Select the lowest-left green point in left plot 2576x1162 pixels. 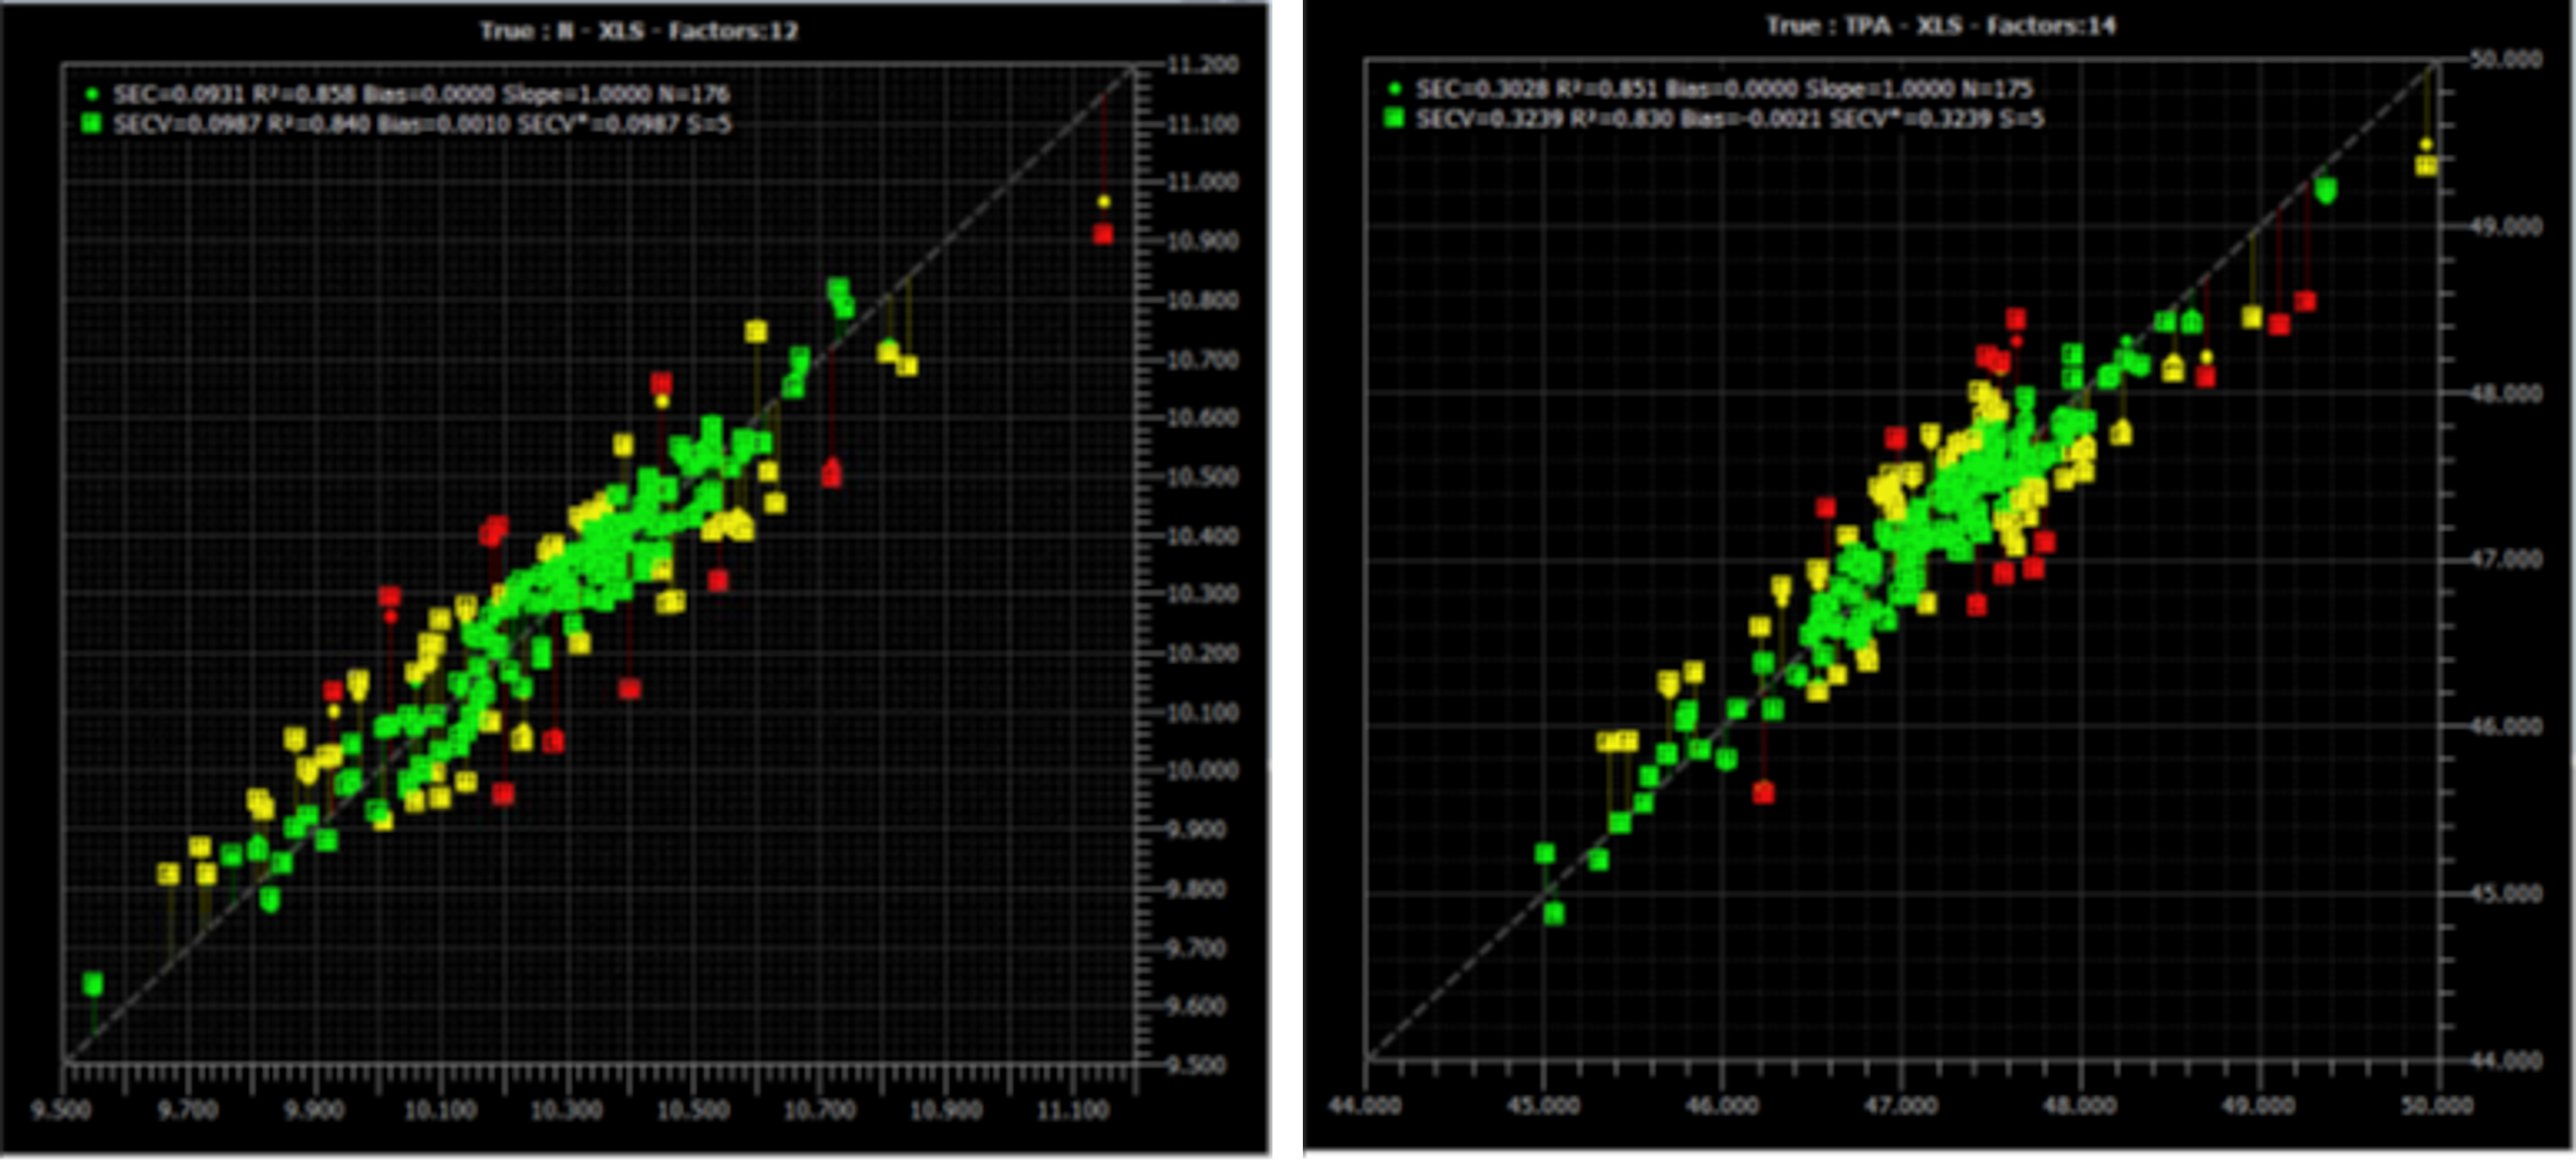(x=93, y=984)
